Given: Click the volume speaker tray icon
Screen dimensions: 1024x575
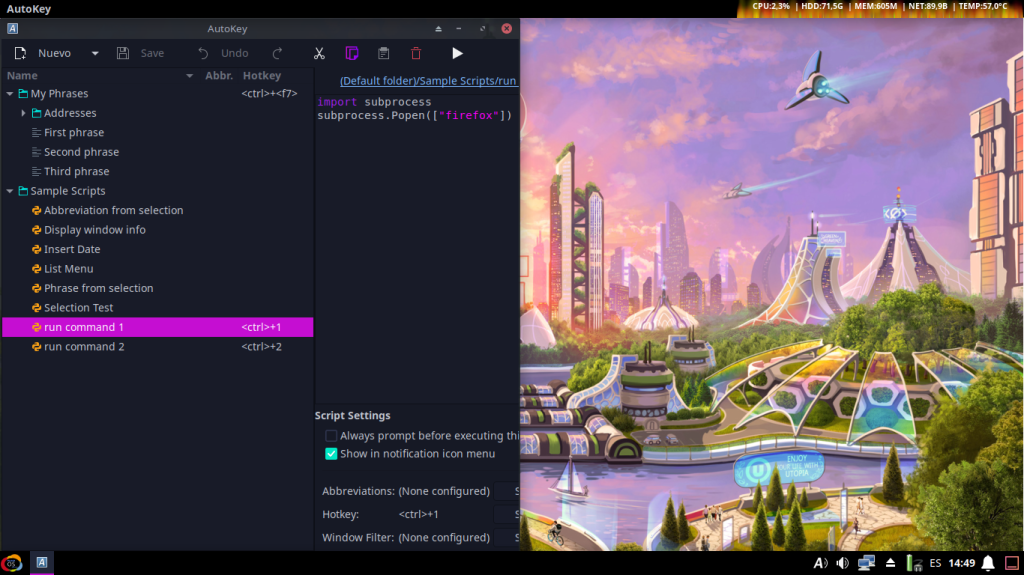Looking at the screenshot, I should (x=842, y=563).
